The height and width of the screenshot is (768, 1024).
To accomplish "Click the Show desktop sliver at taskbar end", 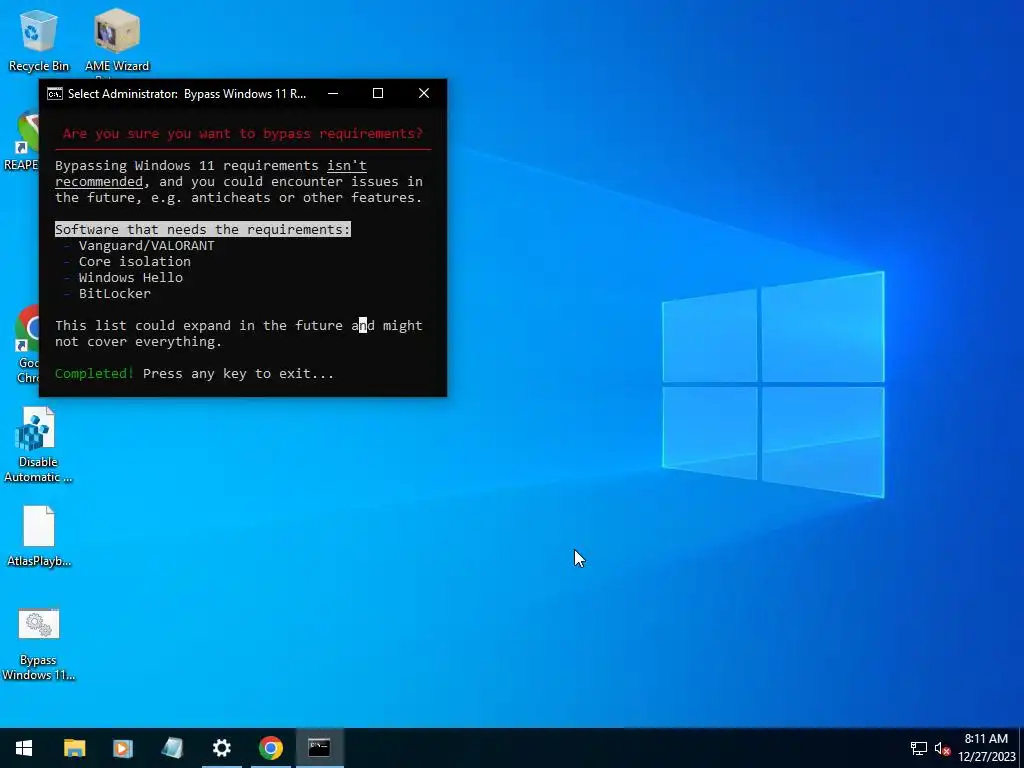I will (1021, 748).
